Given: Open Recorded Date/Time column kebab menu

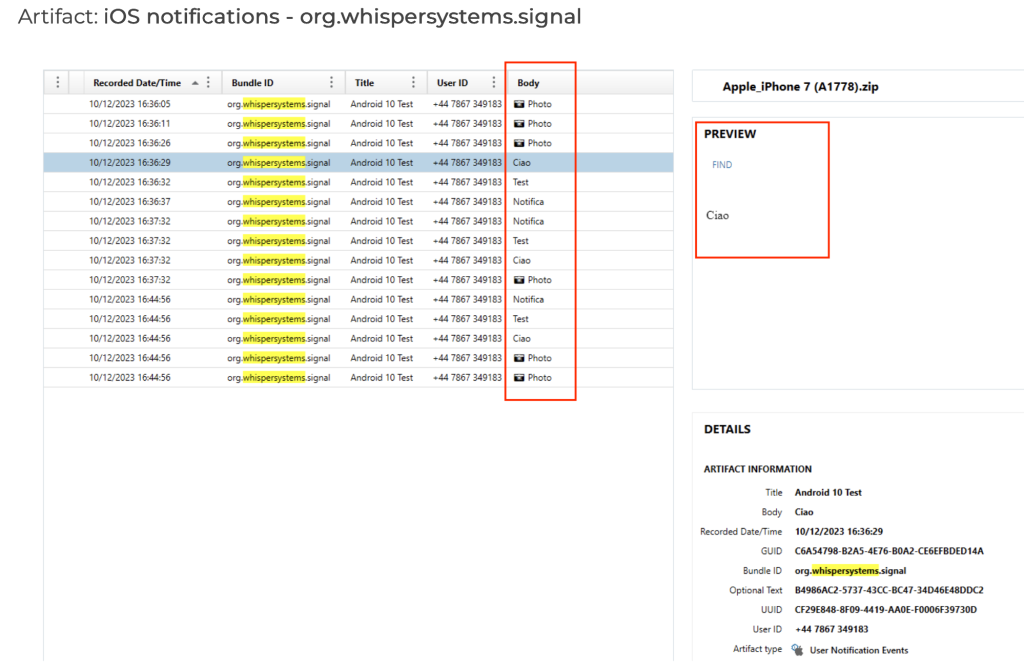Looking at the screenshot, I should (208, 83).
